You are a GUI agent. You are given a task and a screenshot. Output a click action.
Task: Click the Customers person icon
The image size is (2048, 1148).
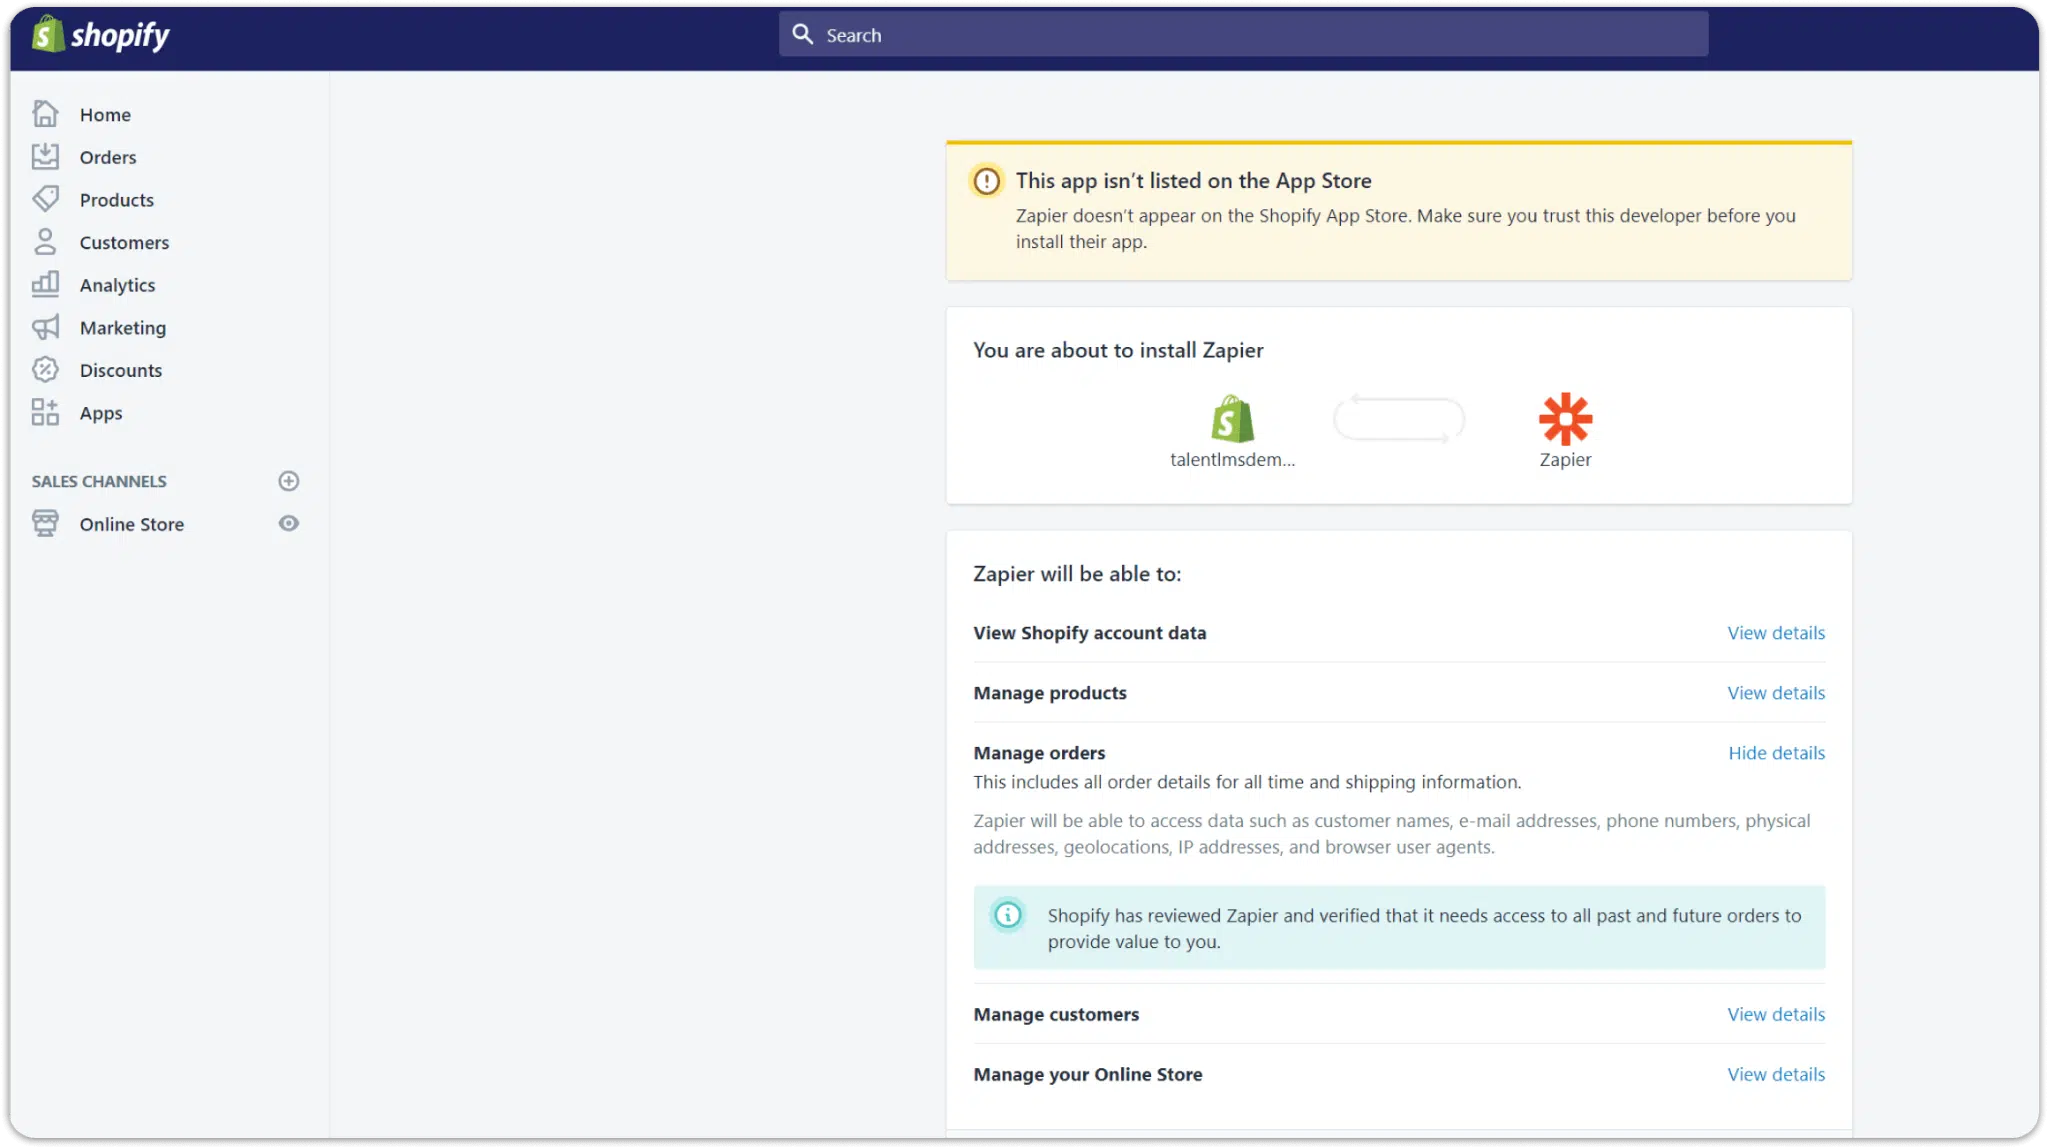pyautogui.click(x=45, y=242)
